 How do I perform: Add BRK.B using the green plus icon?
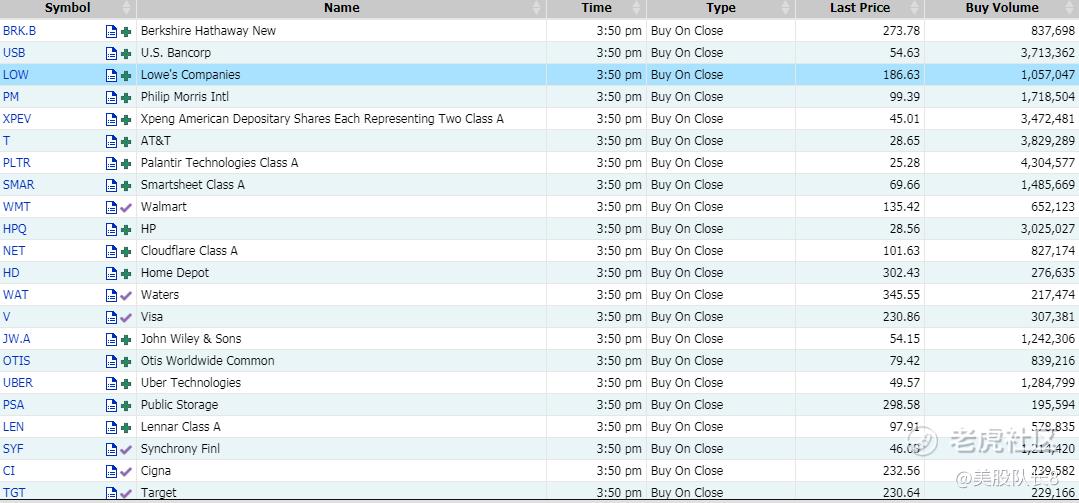click(x=126, y=32)
